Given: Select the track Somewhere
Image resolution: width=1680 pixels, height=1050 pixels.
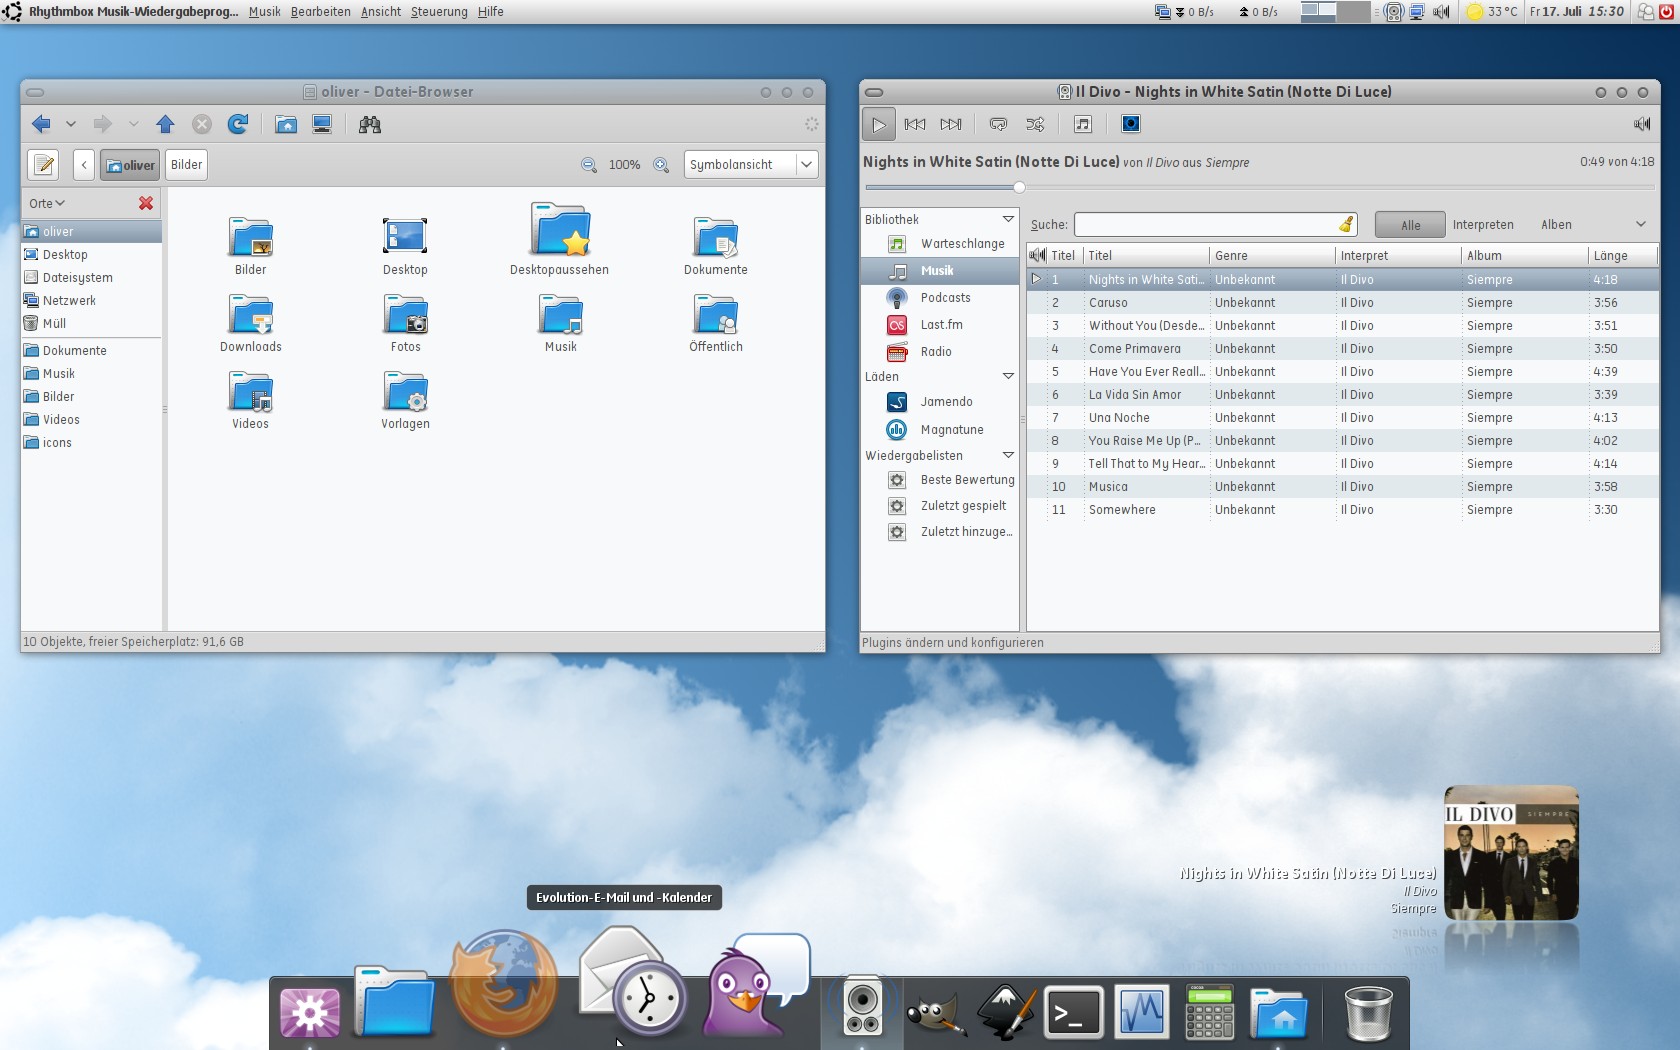Looking at the screenshot, I should click(1342, 510).
